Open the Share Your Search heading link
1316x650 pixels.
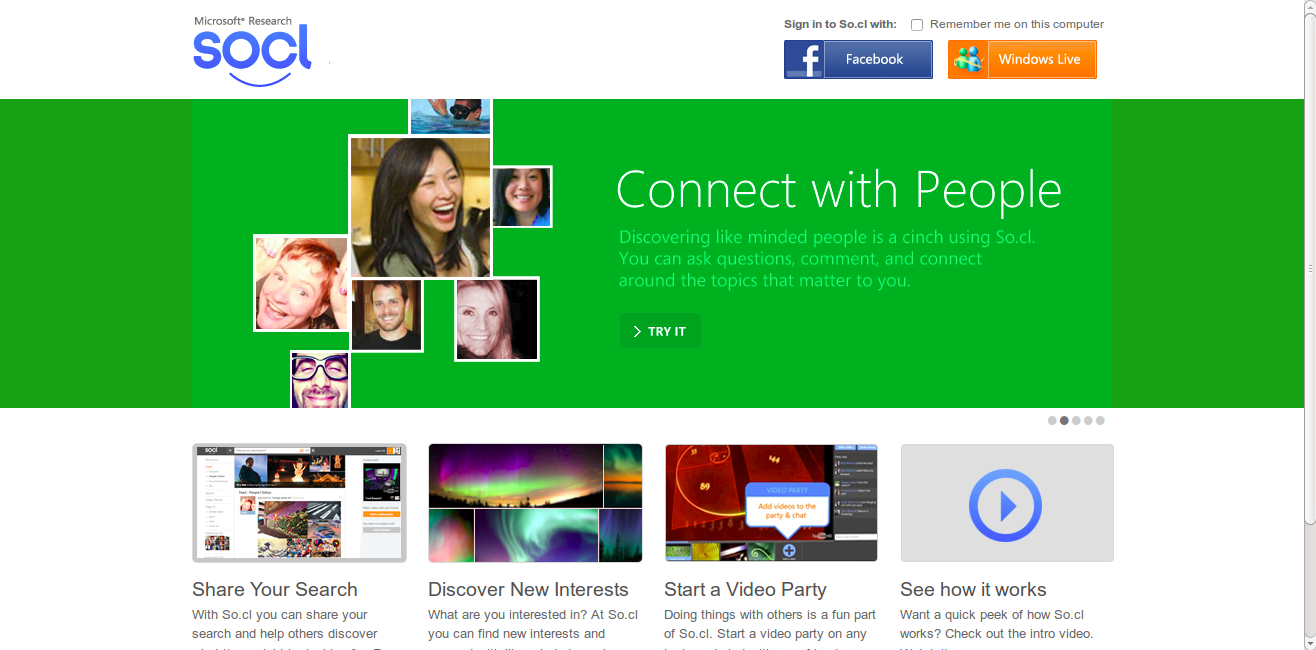coord(275,589)
